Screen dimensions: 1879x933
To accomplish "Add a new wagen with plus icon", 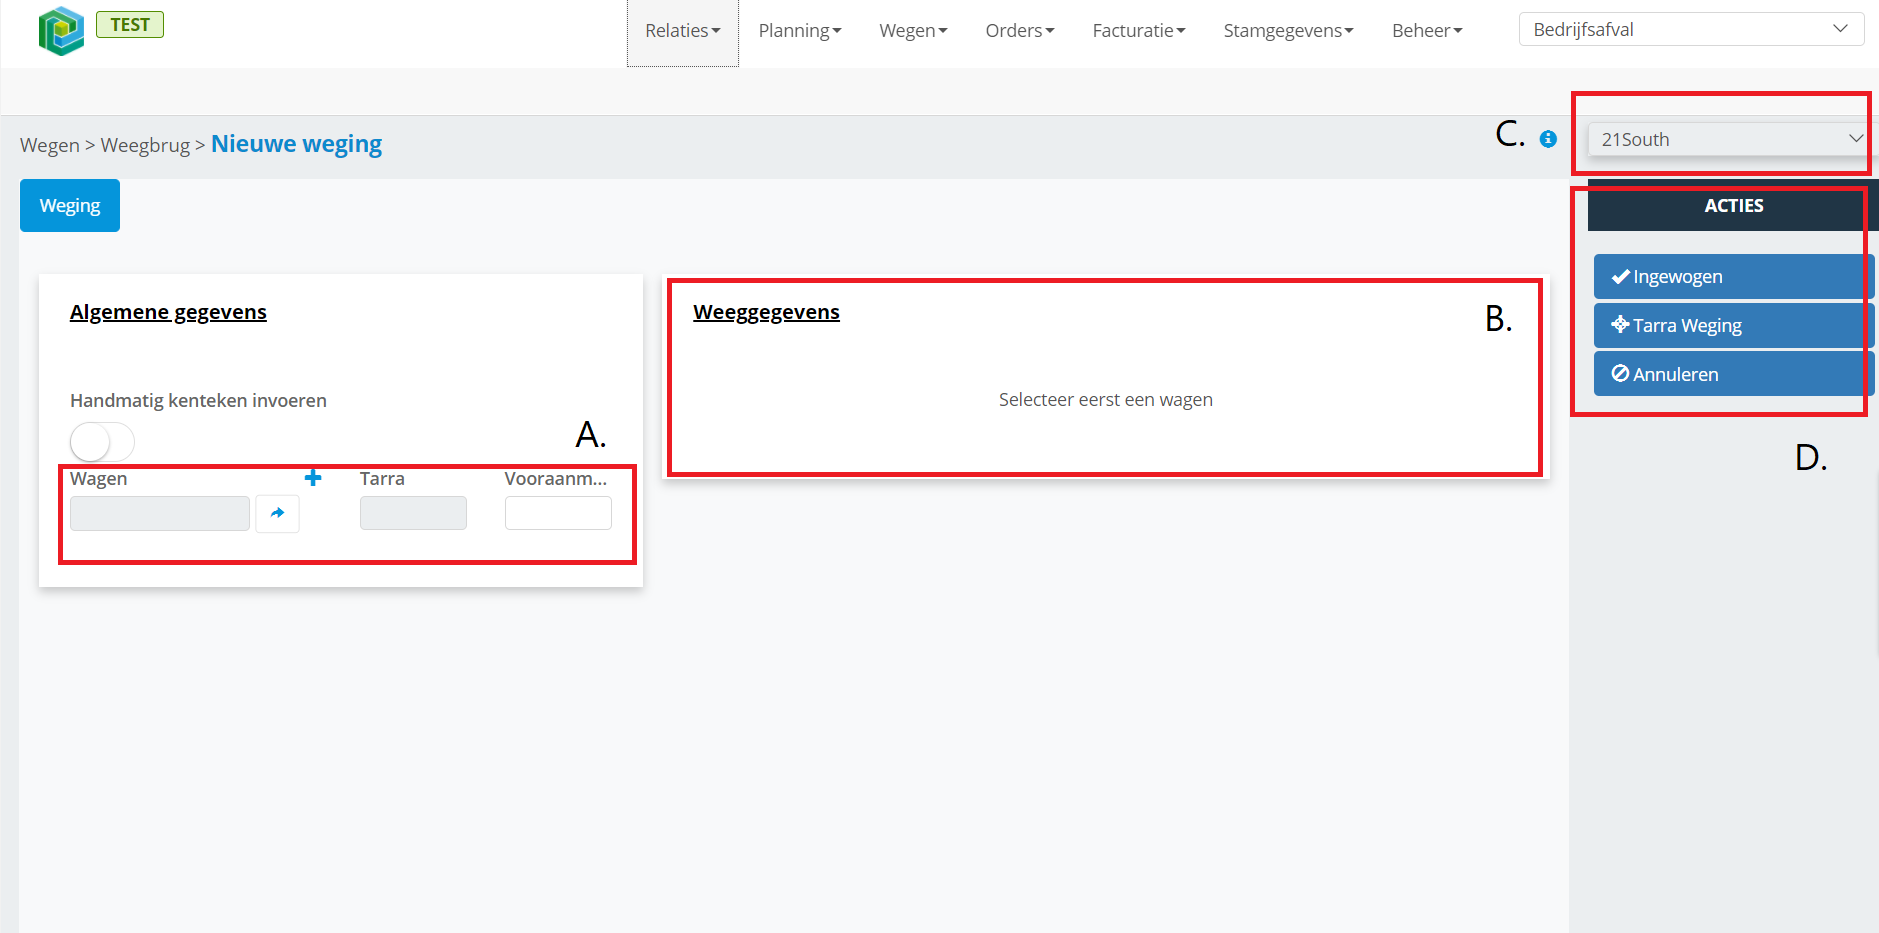I will click(x=313, y=478).
